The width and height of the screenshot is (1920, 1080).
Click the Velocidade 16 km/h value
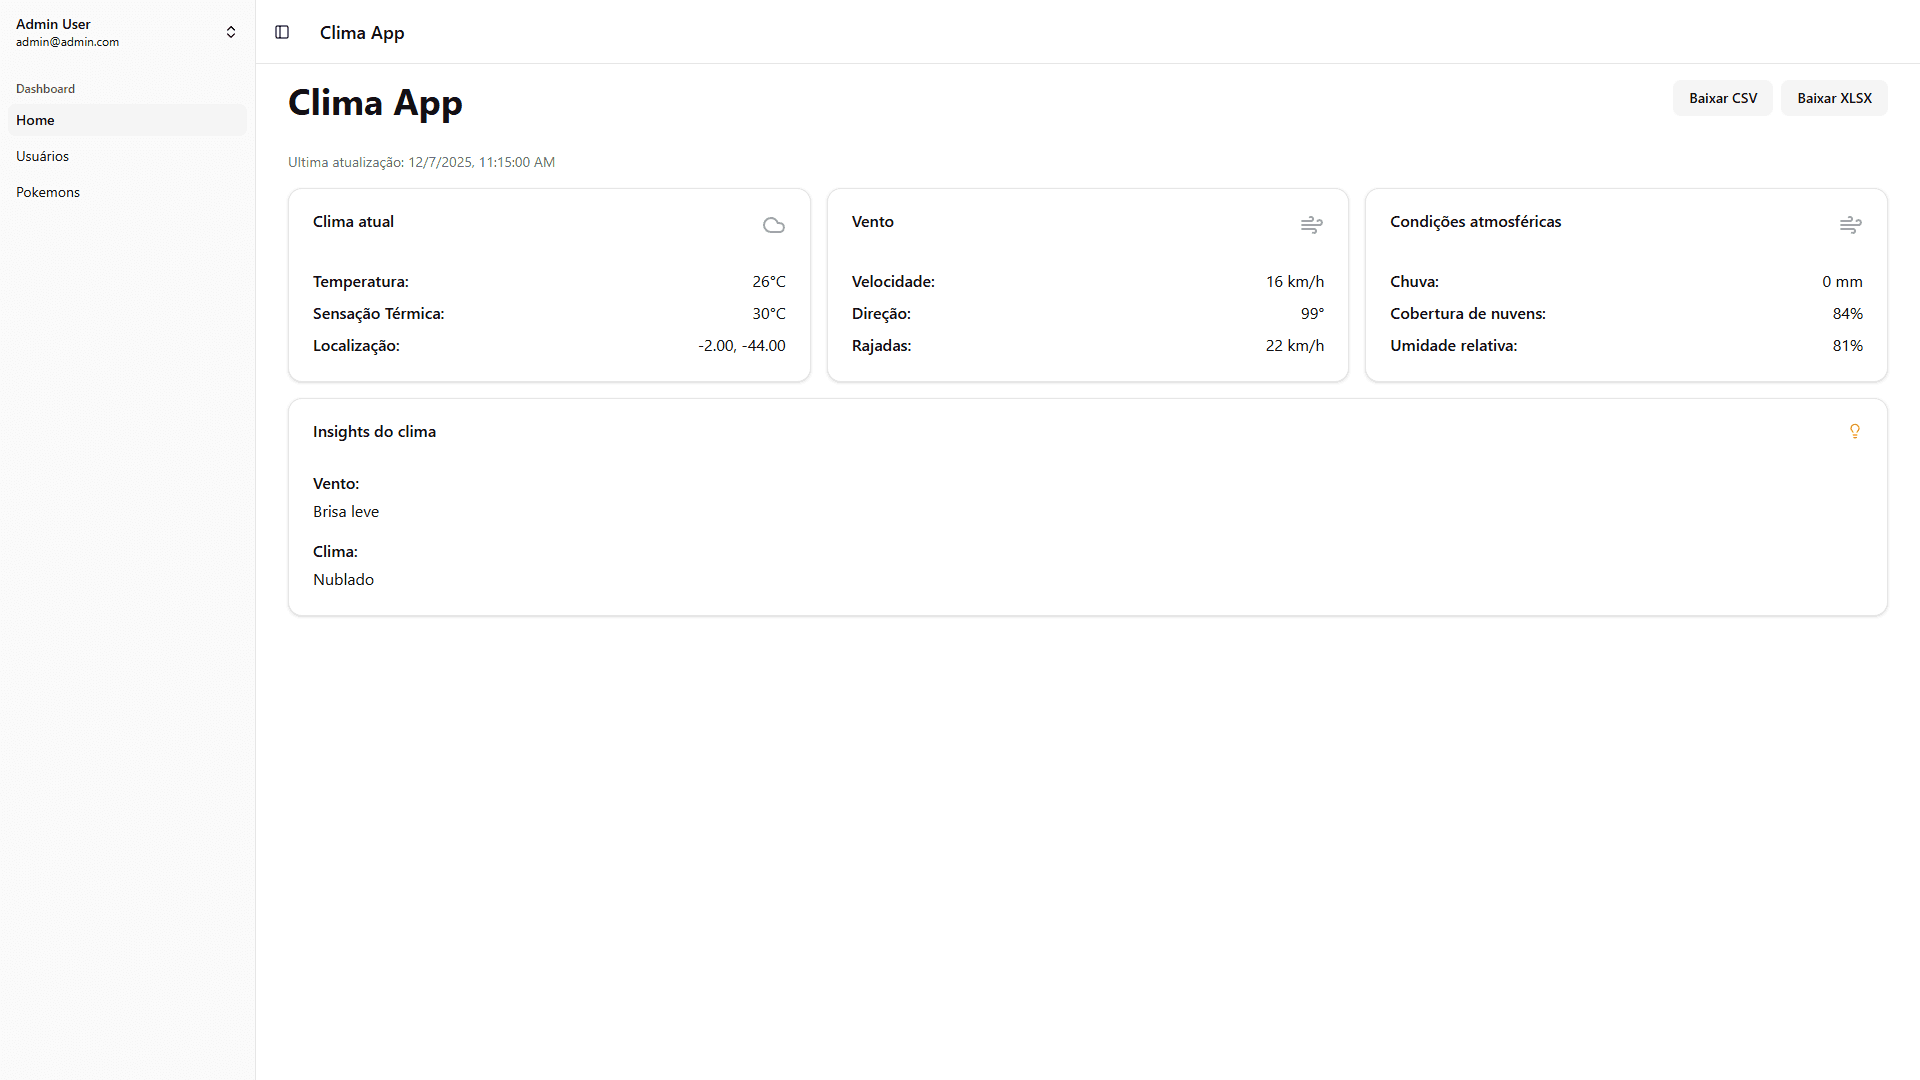[1294, 282]
